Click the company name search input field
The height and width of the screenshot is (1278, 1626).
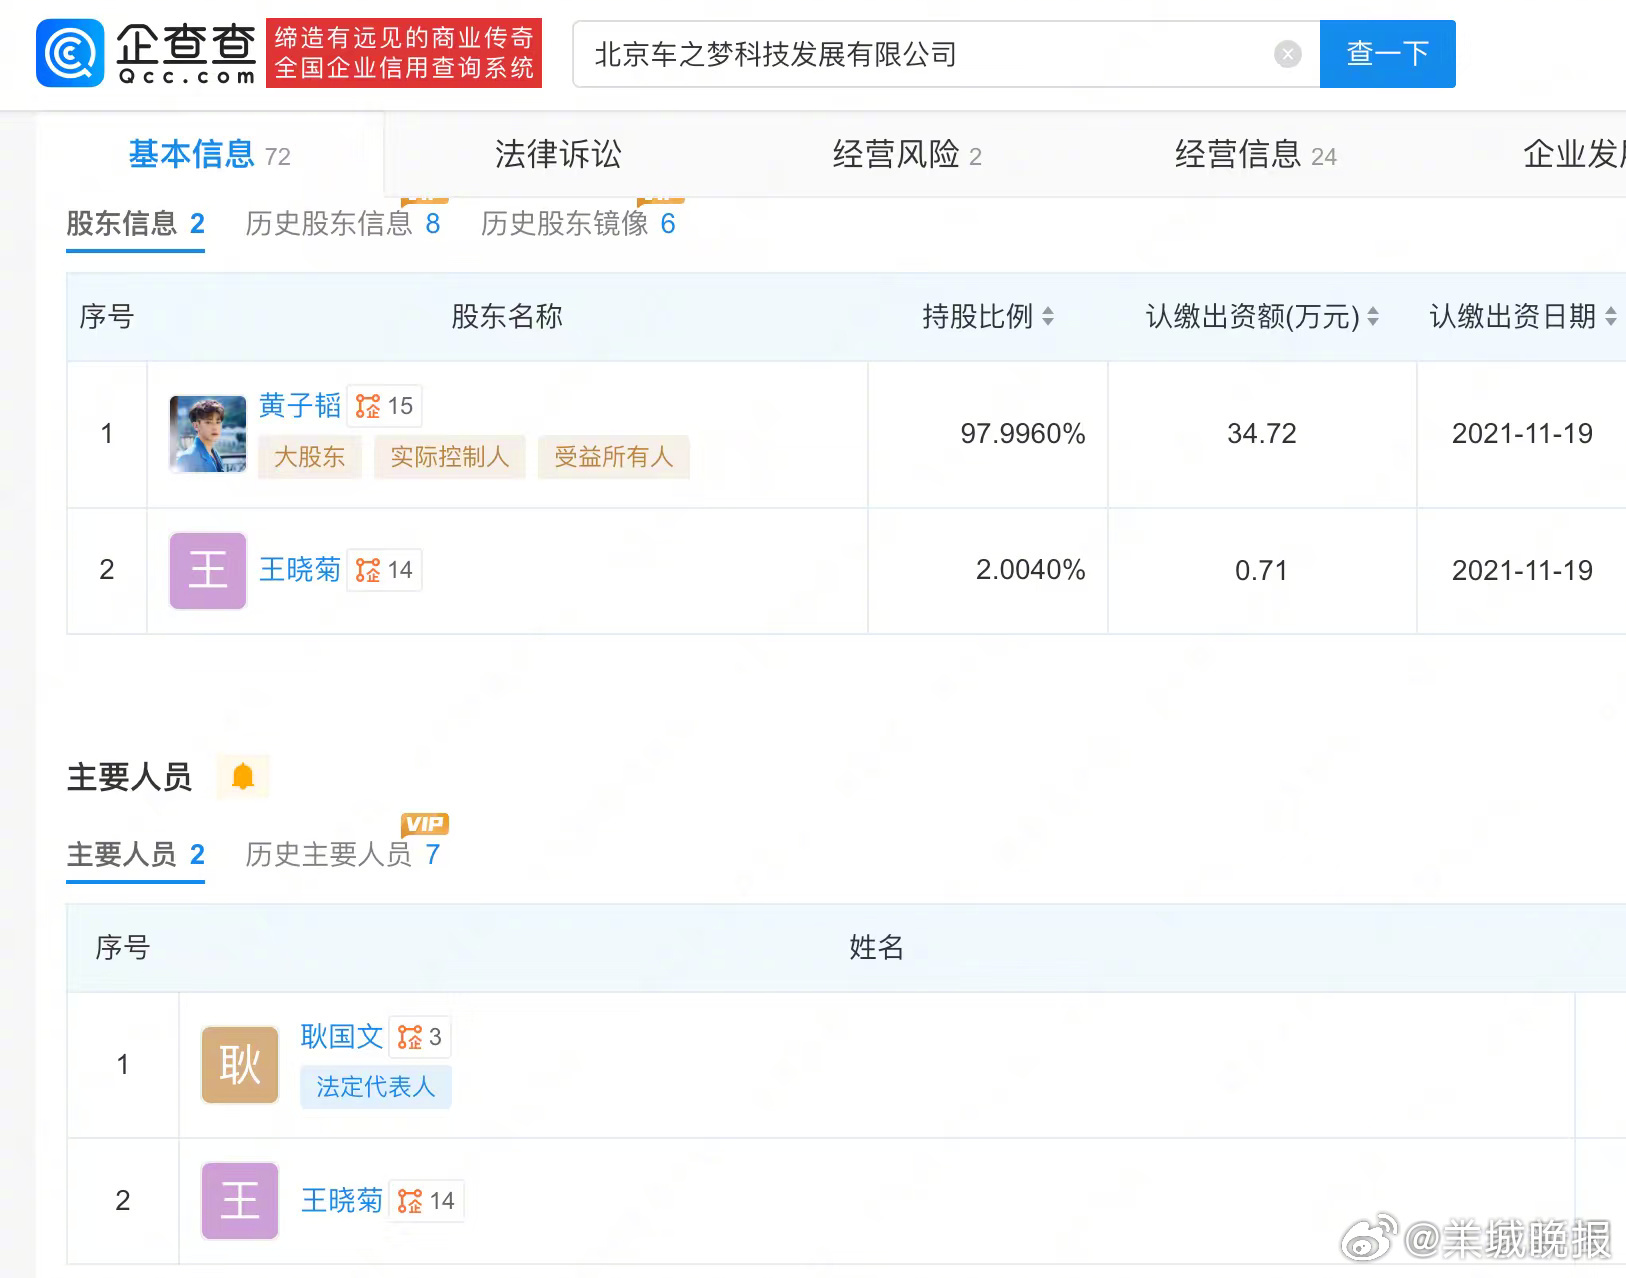pyautogui.click(x=900, y=55)
